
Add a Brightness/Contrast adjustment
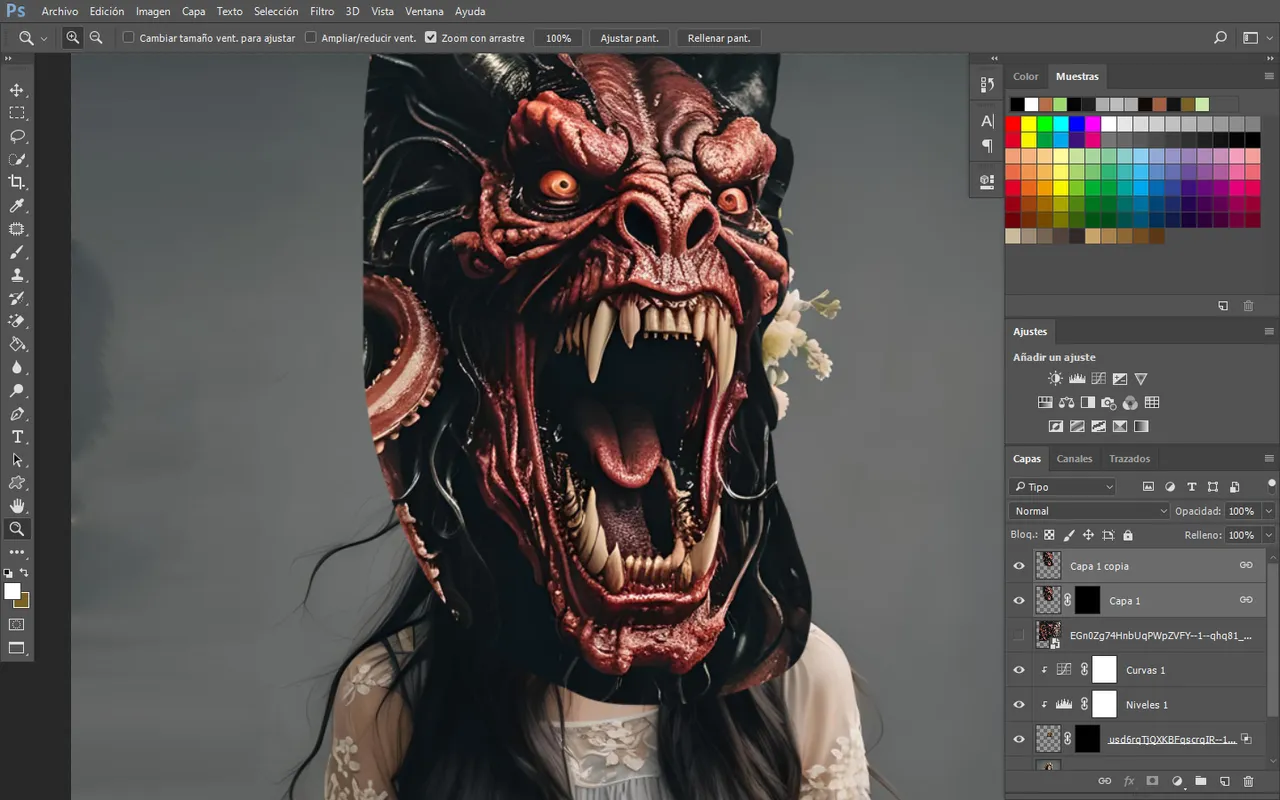tap(1055, 379)
